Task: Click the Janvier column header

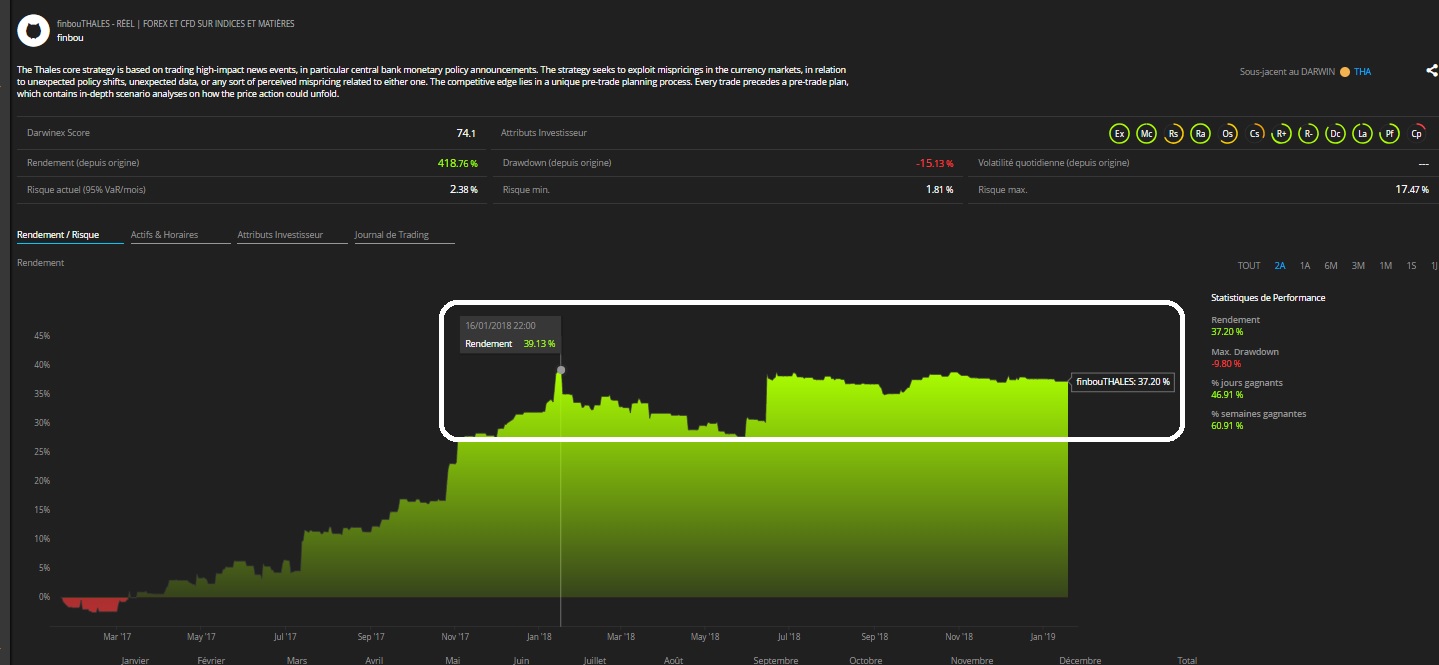Action: (x=135, y=660)
